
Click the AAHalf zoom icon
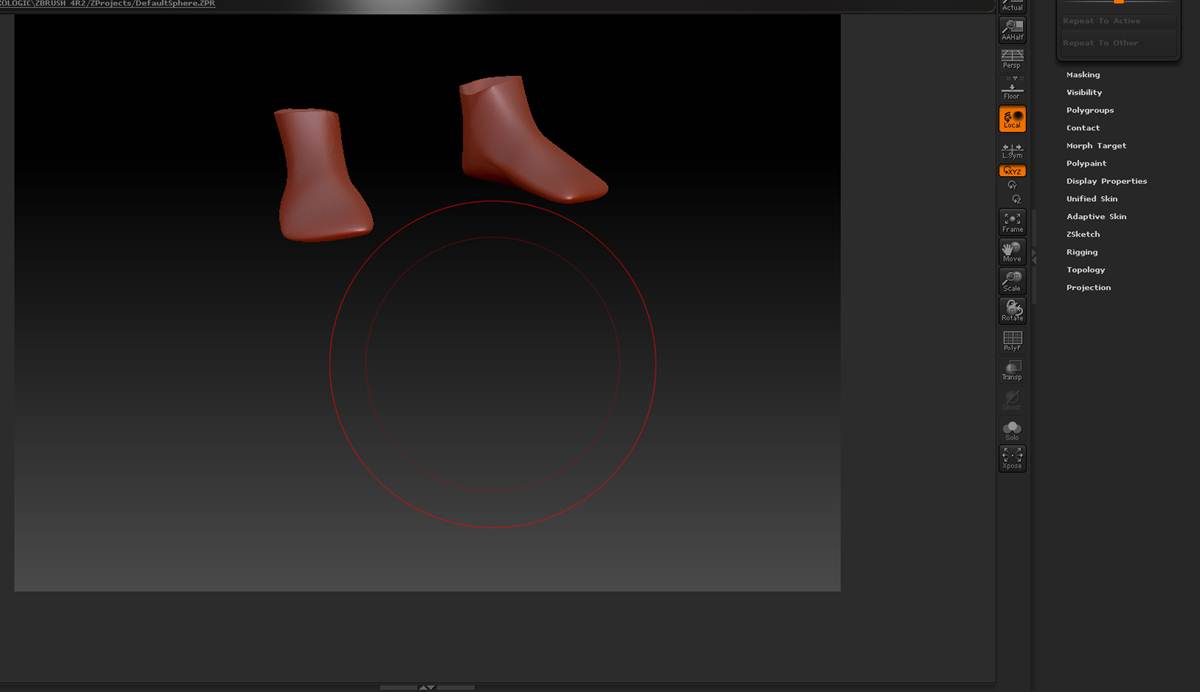(x=1012, y=30)
